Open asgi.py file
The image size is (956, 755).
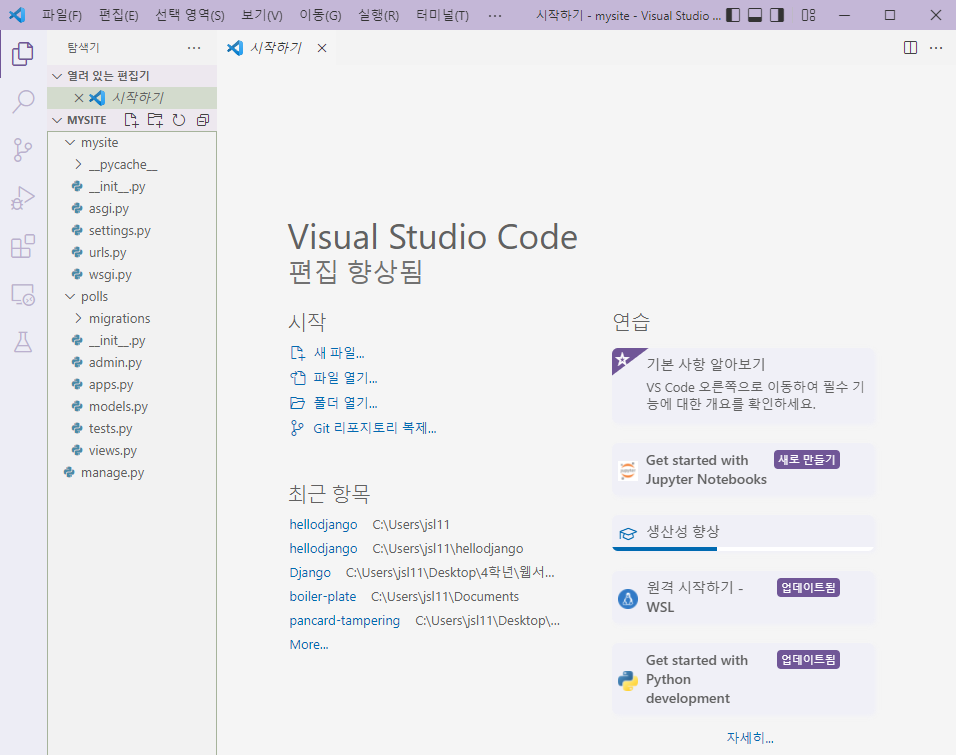click(x=132, y=209)
